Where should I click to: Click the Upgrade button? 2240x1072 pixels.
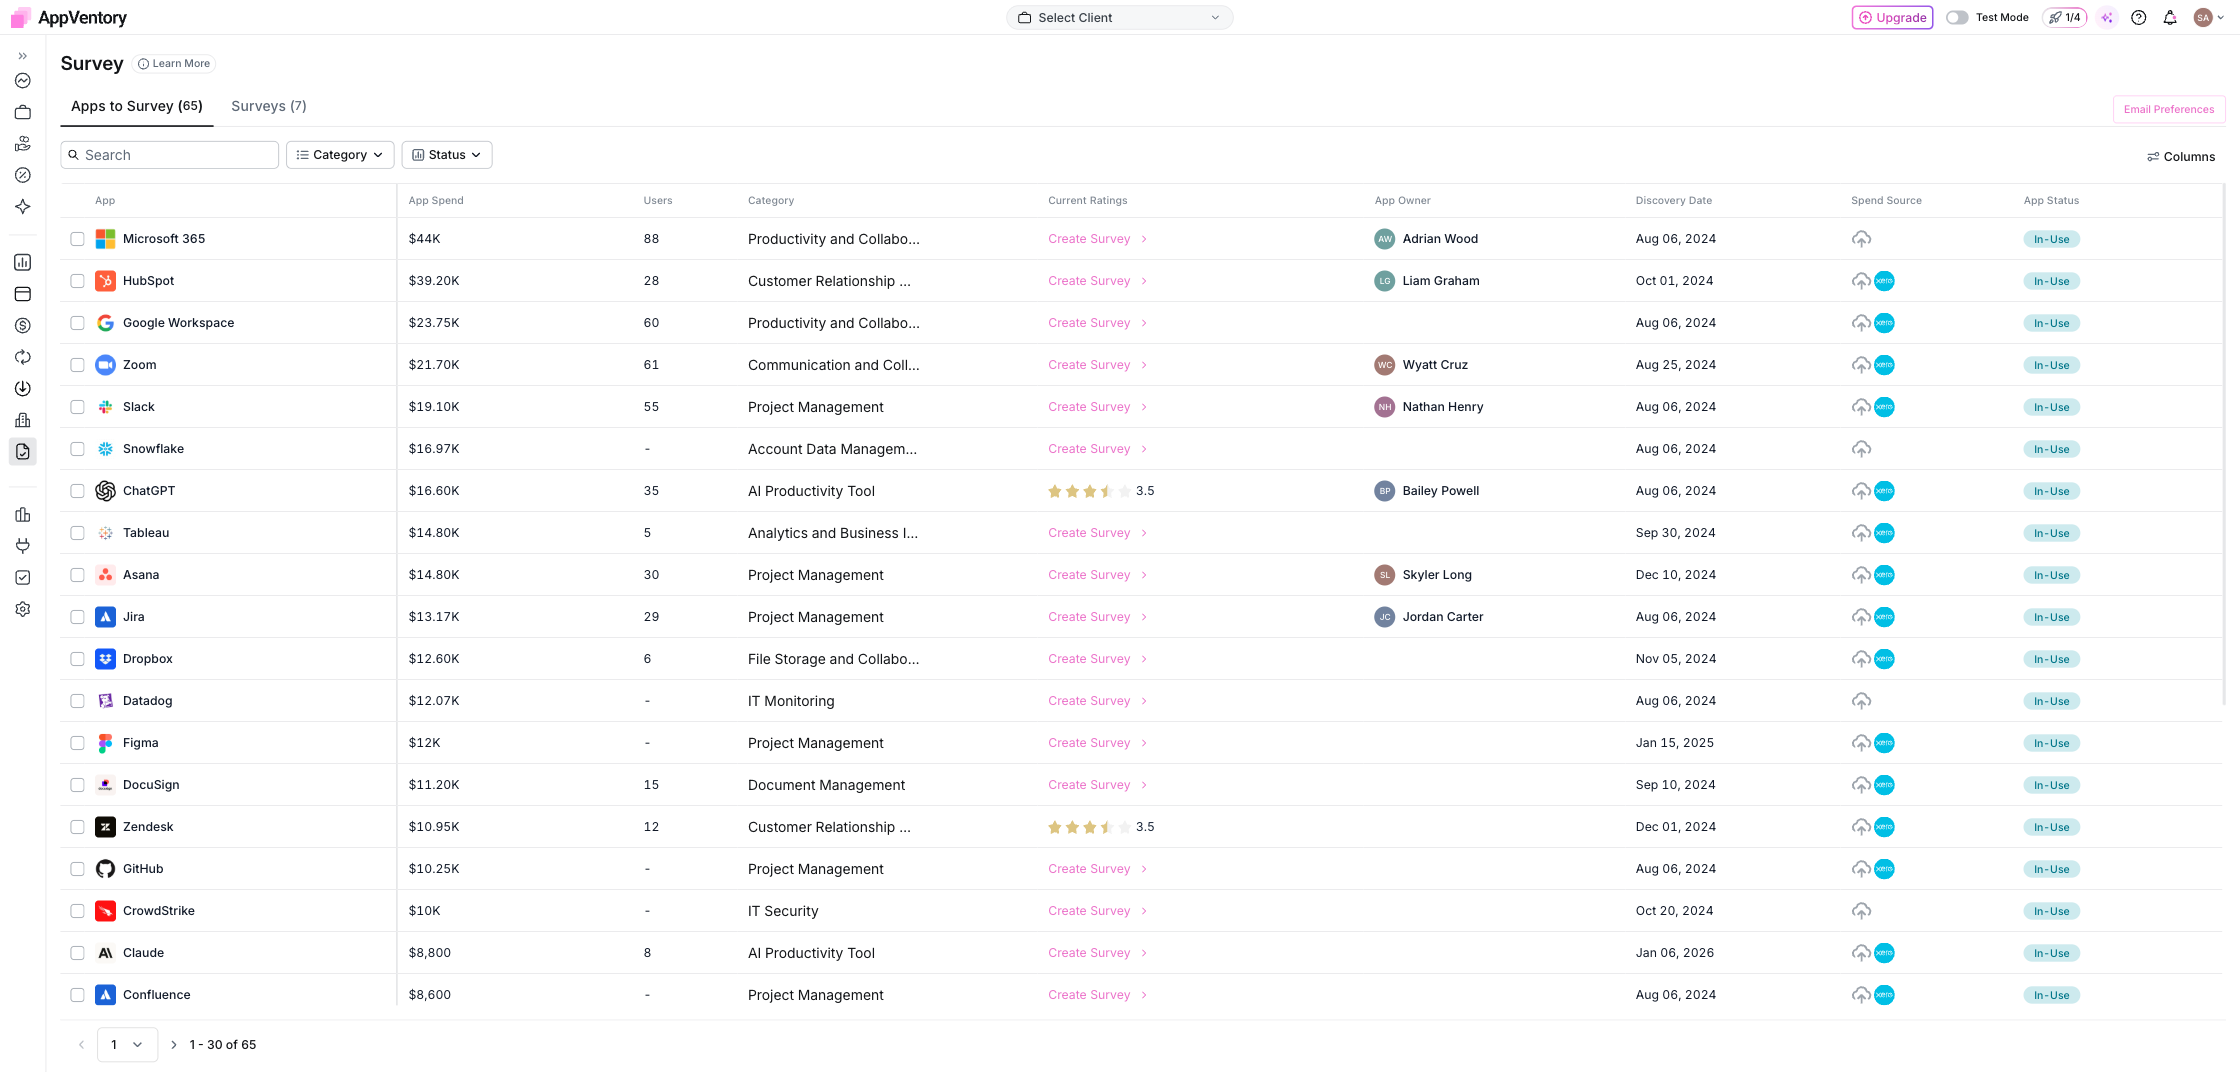click(1892, 17)
